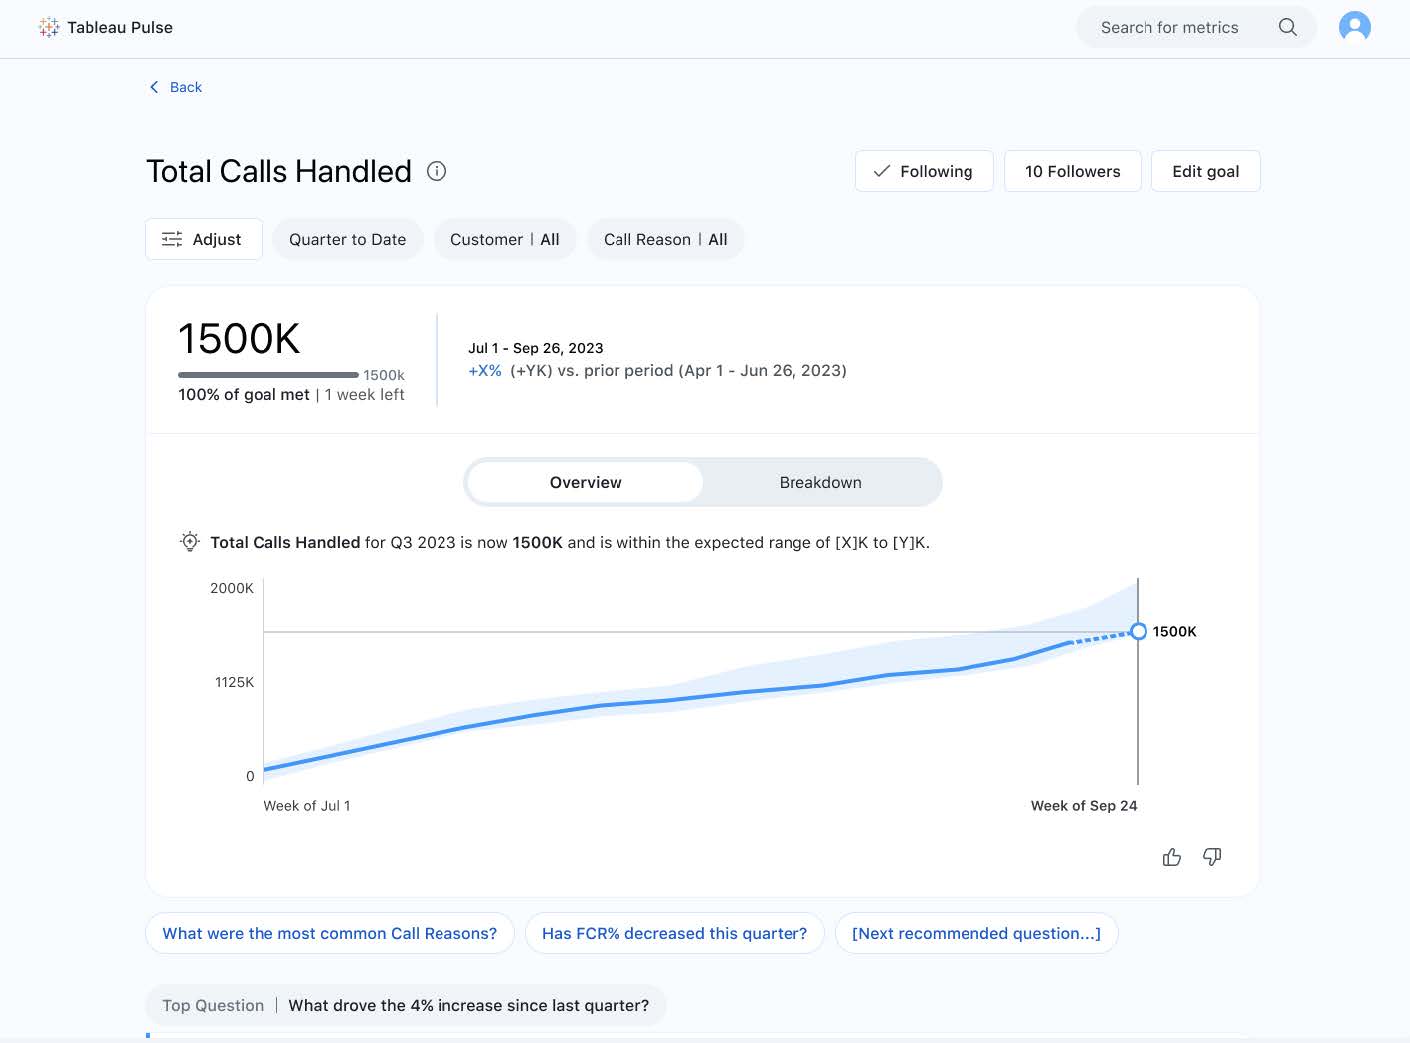Open the Quarter to Date filter
The width and height of the screenshot is (1410, 1043).
pos(347,240)
